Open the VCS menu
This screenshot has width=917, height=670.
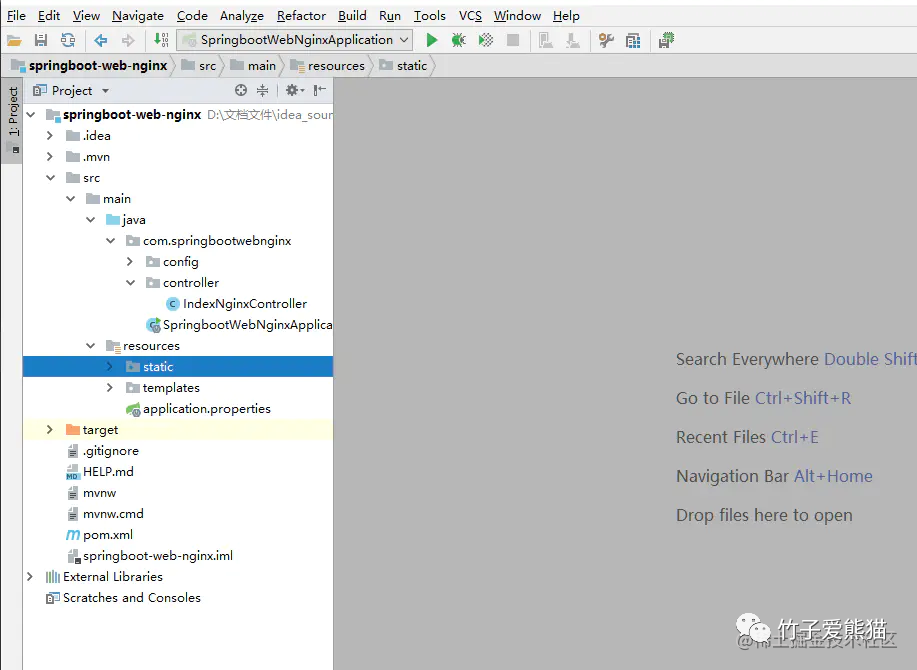pyautogui.click(x=470, y=16)
